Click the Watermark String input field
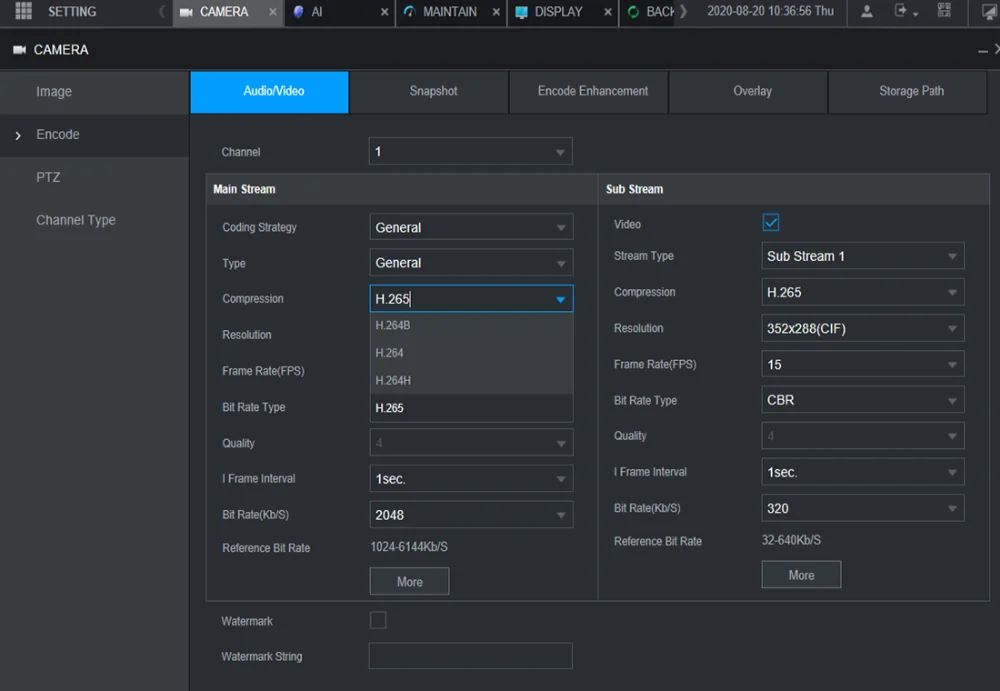Image resolution: width=1000 pixels, height=691 pixels. [x=470, y=656]
